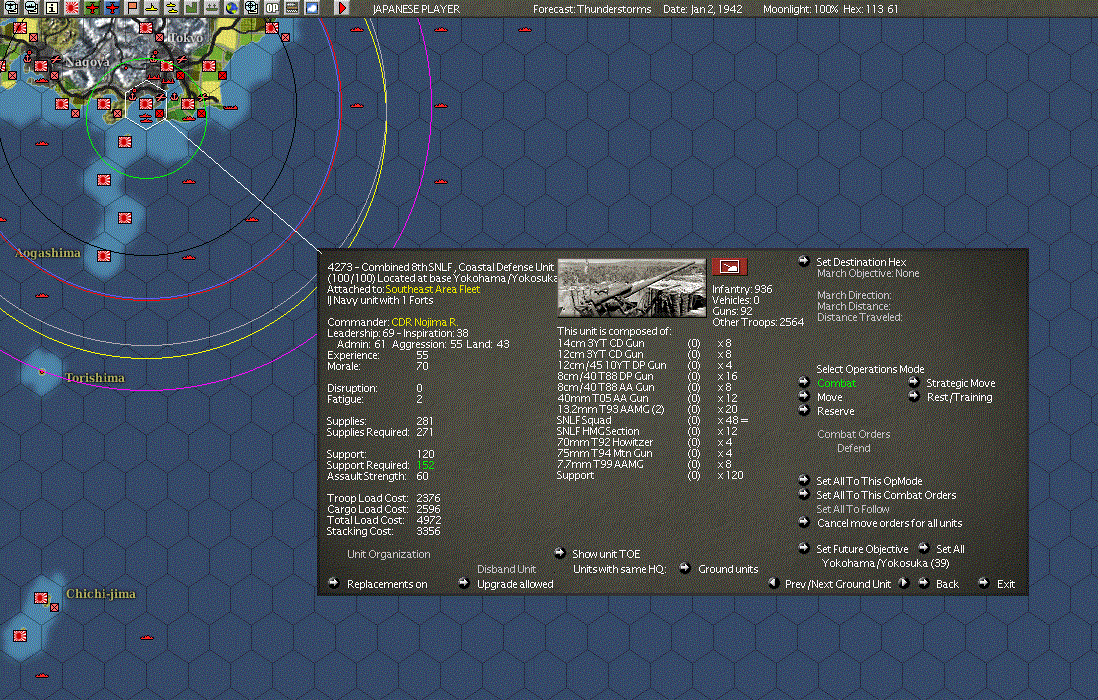The width and height of the screenshot is (1098, 700).
Task: Click the 75mm T94 Mtn Gun row
Action: point(644,453)
